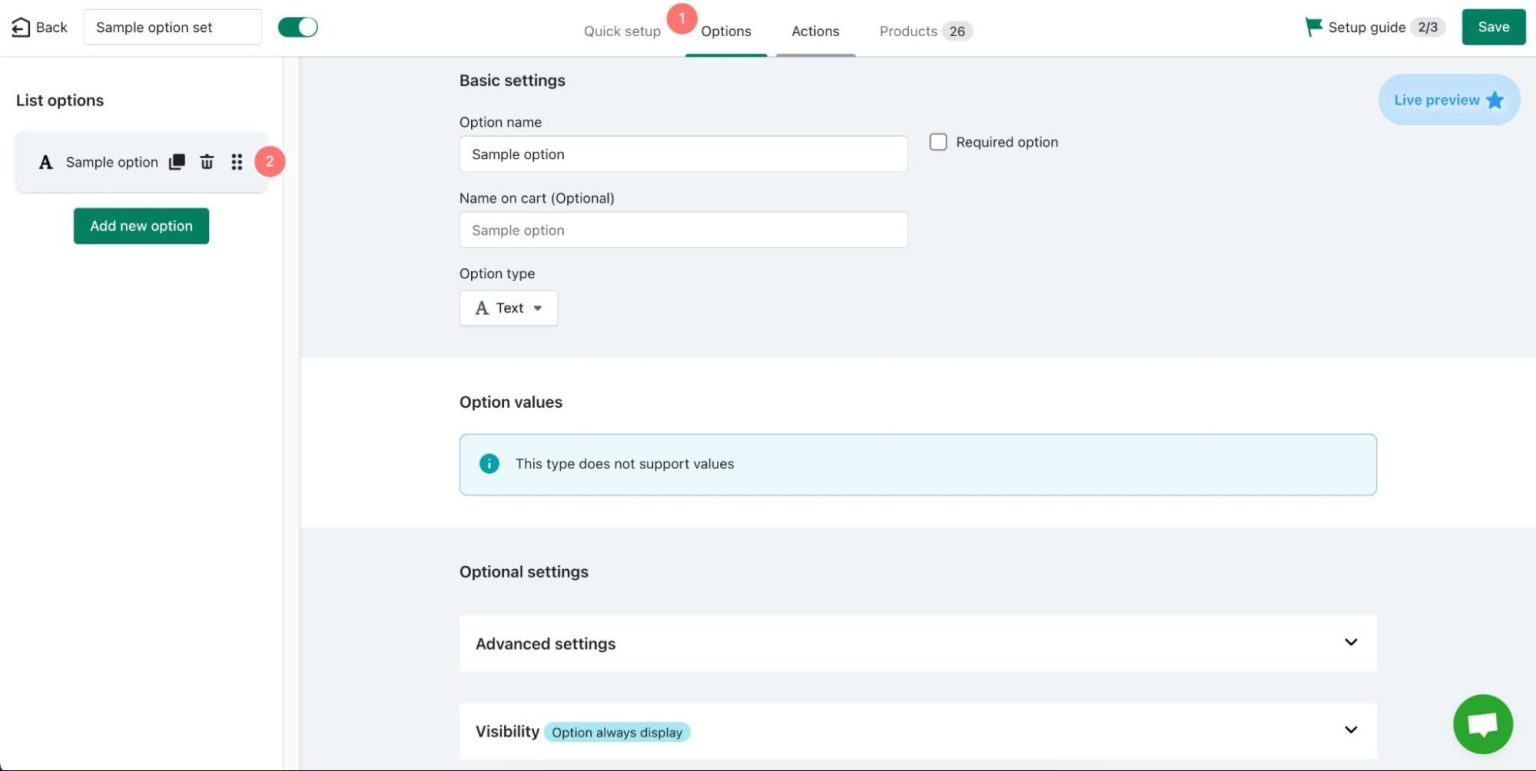Click the drag handle dots on Sample option
This screenshot has height=771, width=1536.
coord(236,161)
